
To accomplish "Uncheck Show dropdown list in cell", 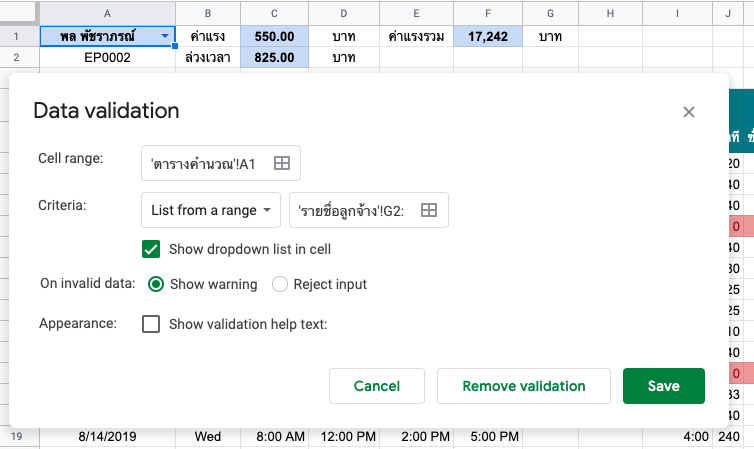I will (x=151, y=249).
